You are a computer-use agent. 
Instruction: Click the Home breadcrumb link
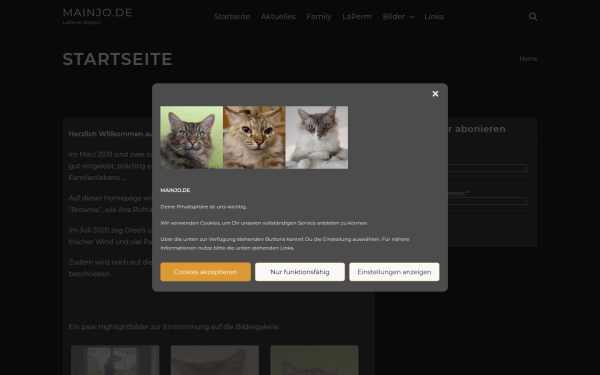pyautogui.click(x=528, y=59)
